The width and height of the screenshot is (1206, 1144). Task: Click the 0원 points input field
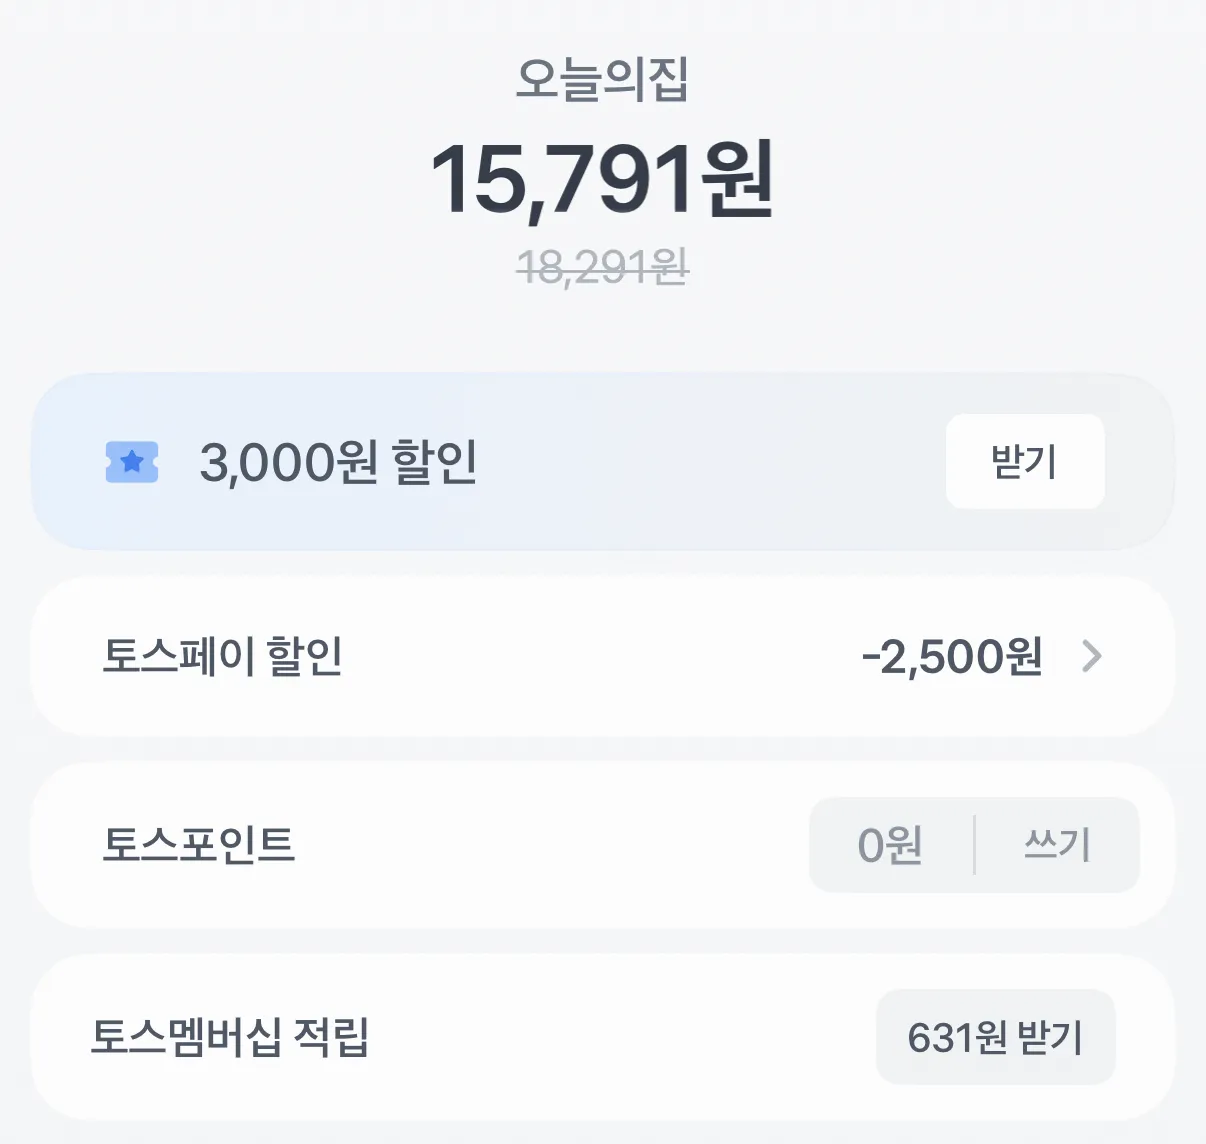pos(890,845)
